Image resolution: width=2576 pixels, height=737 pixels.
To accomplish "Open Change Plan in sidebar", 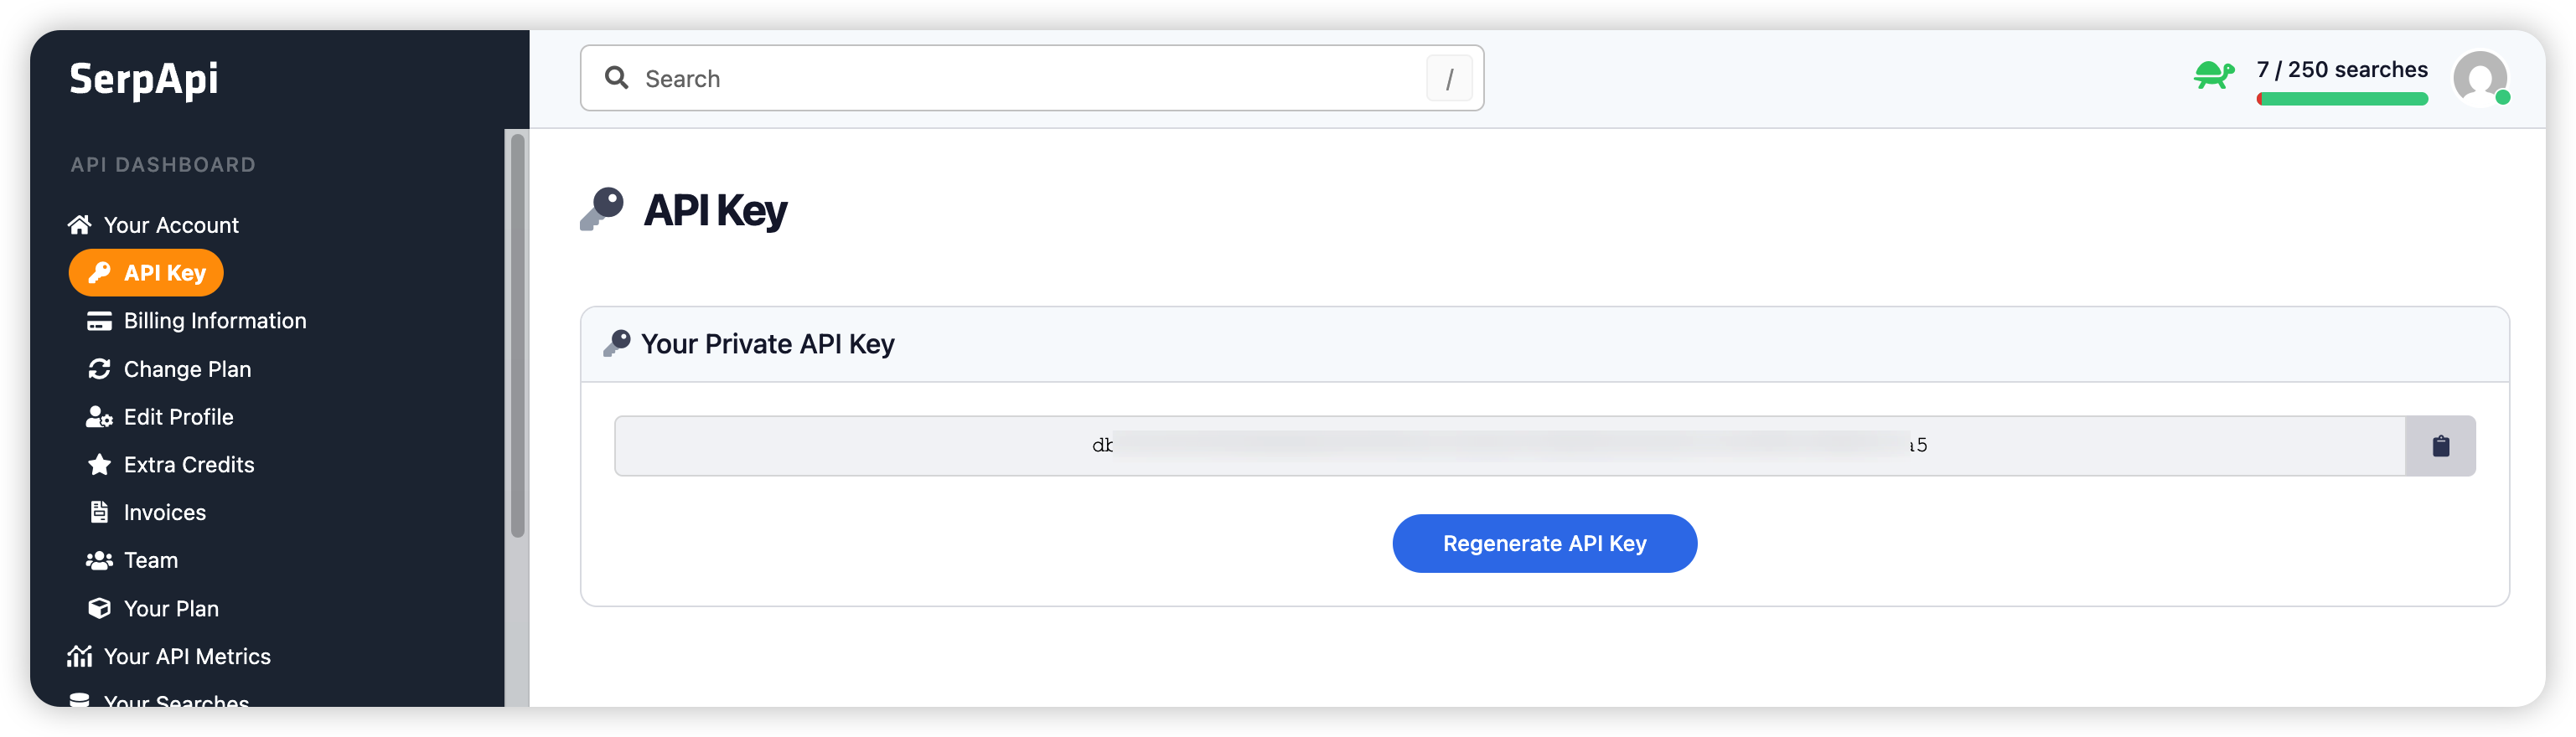I will [187, 369].
